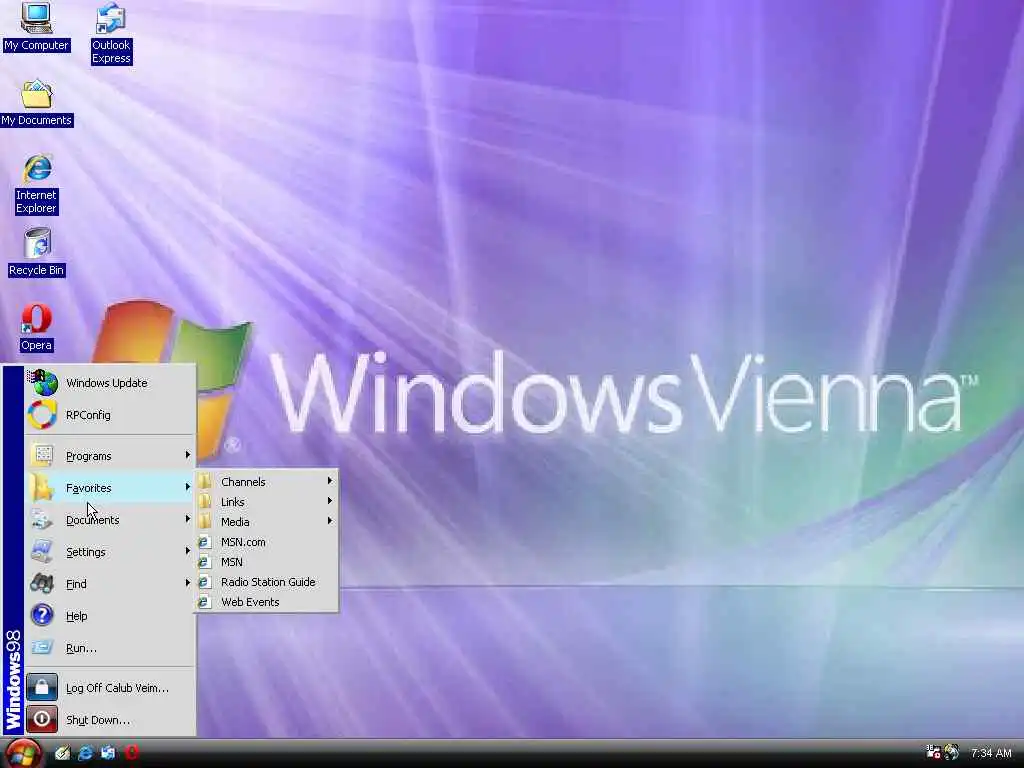Expand the Favorites submenu arrow
Screen dimensions: 1024x768
point(187,487)
